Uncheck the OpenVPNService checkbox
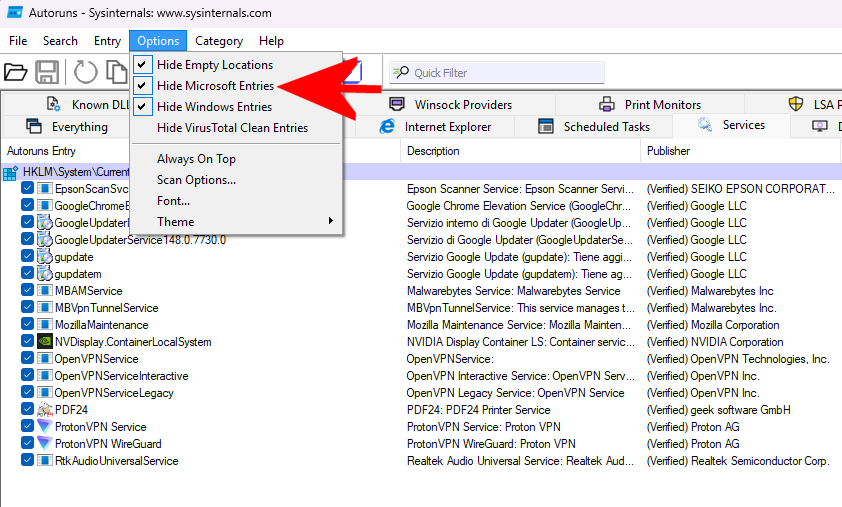Image resolution: width=842 pixels, height=507 pixels. 27,358
